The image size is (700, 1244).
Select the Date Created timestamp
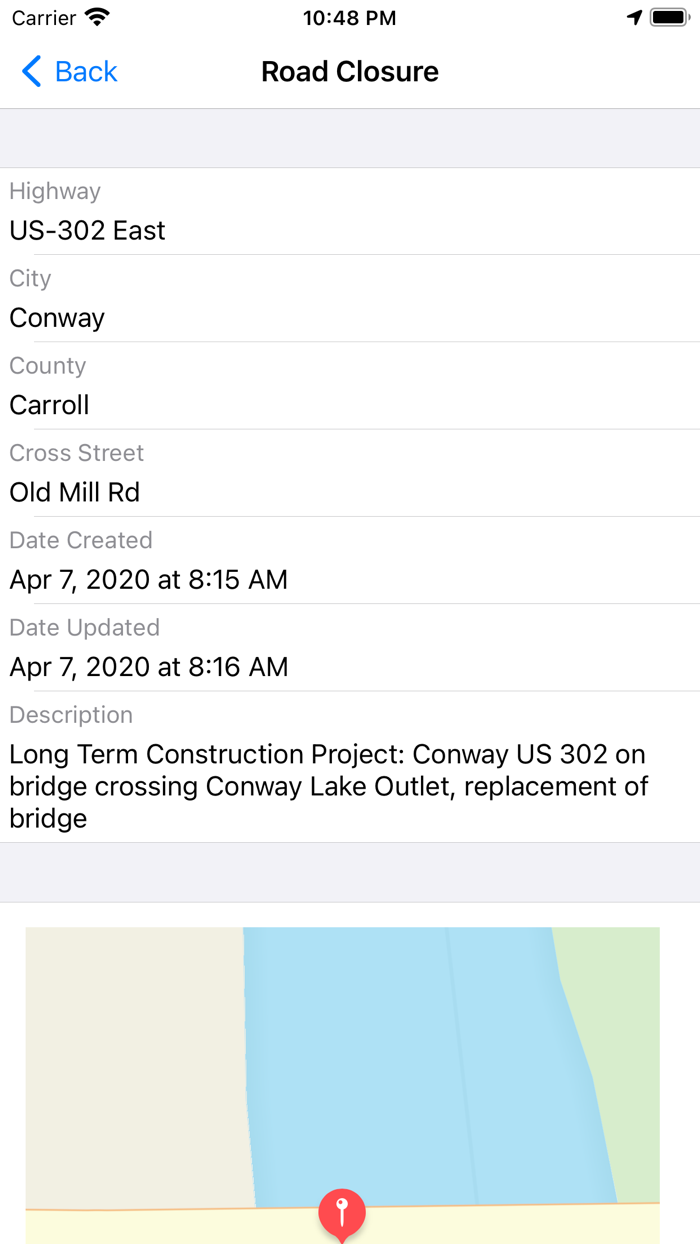(x=148, y=580)
